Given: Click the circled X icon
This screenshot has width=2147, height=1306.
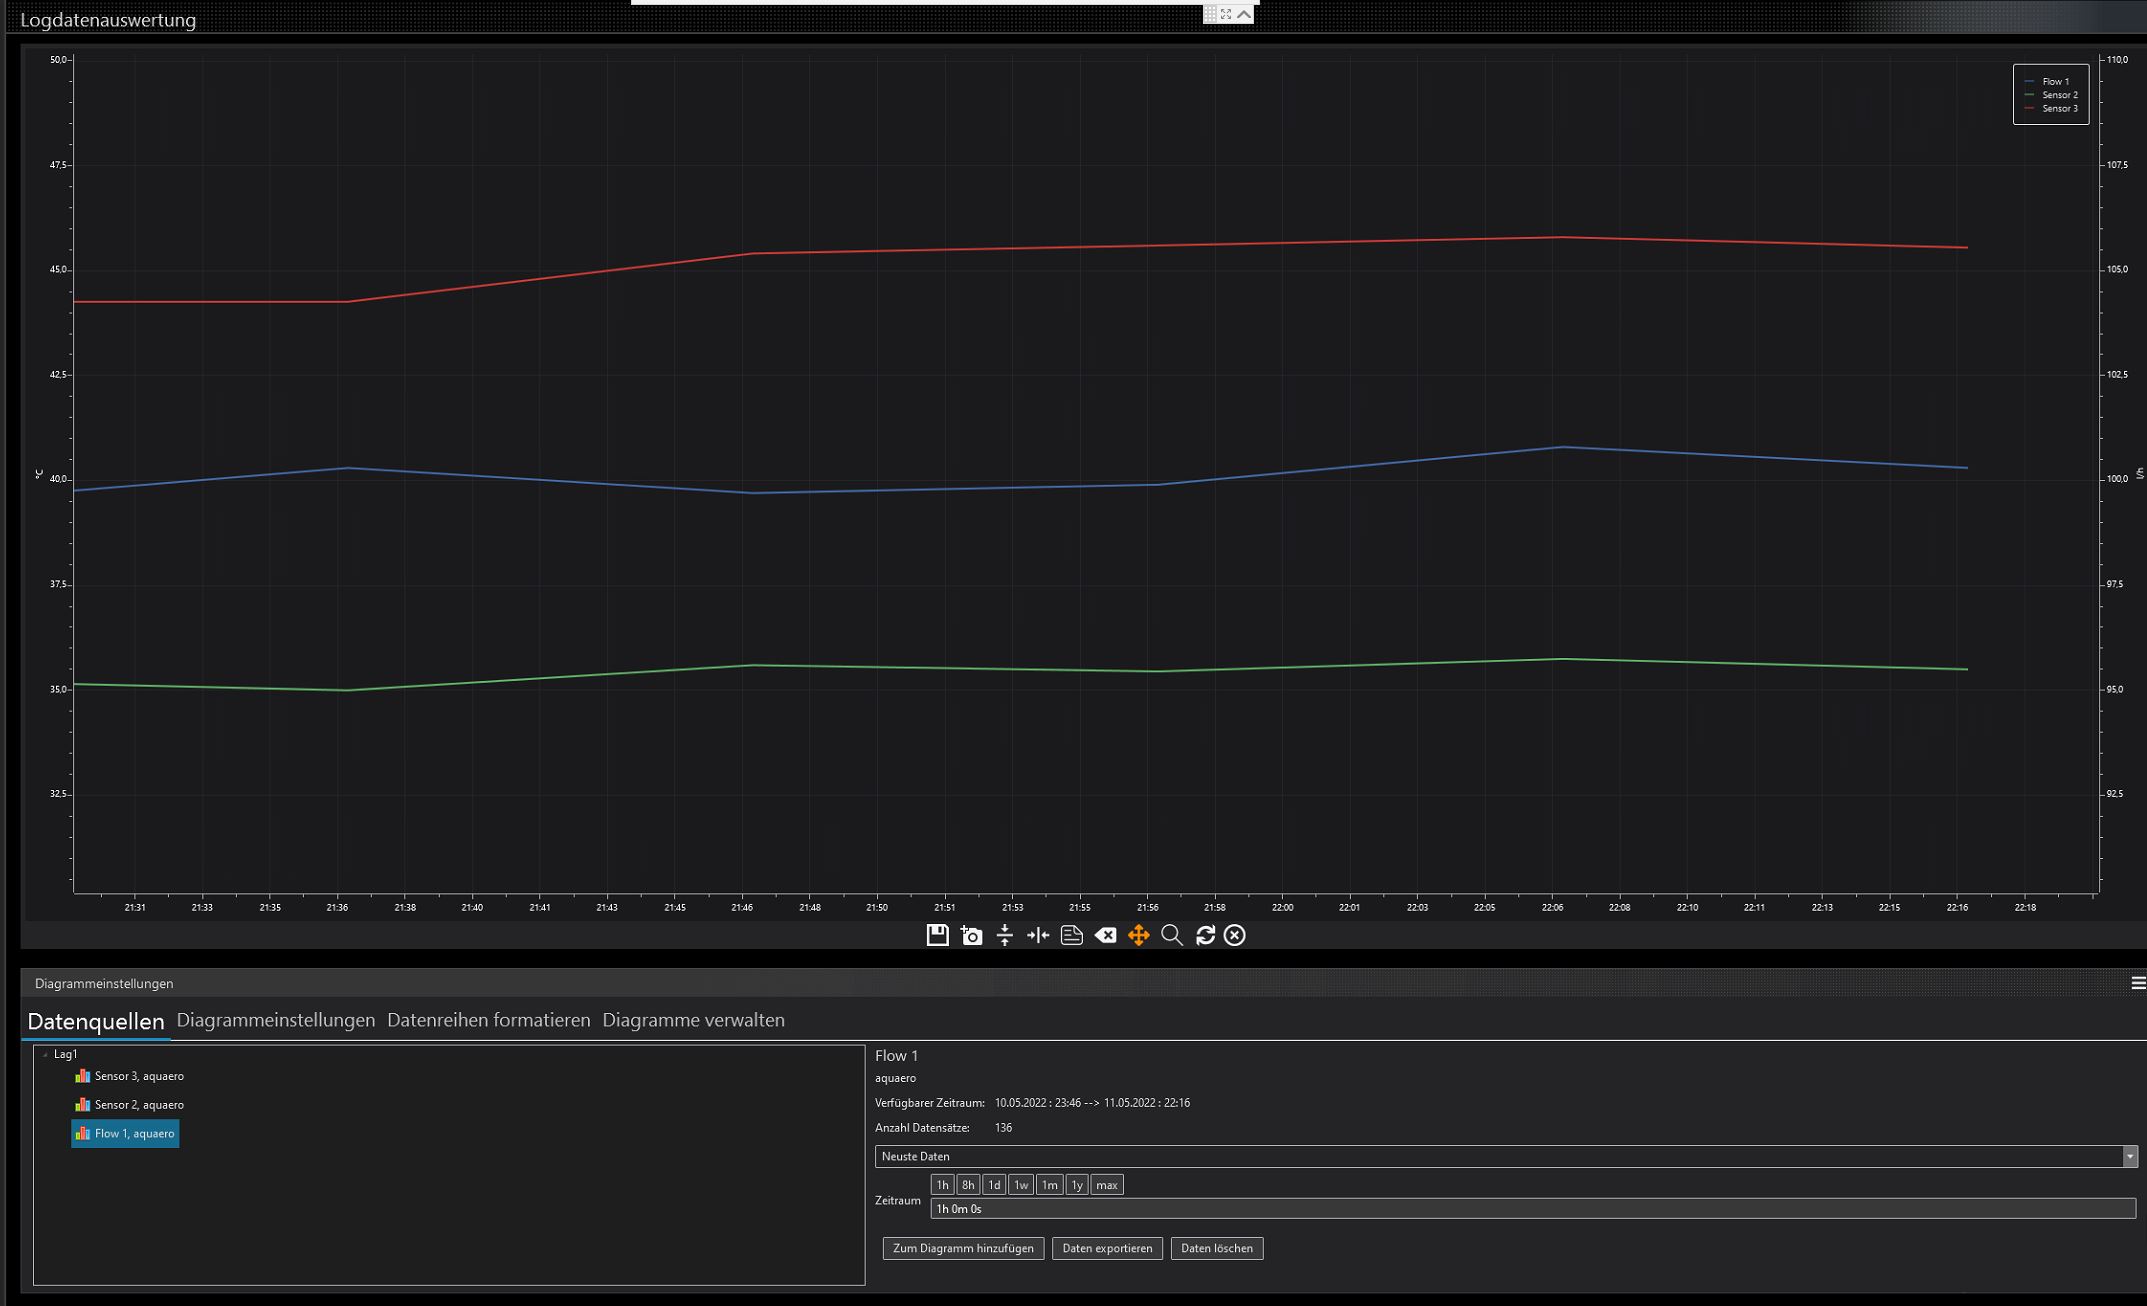Looking at the screenshot, I should [1235, 935].
